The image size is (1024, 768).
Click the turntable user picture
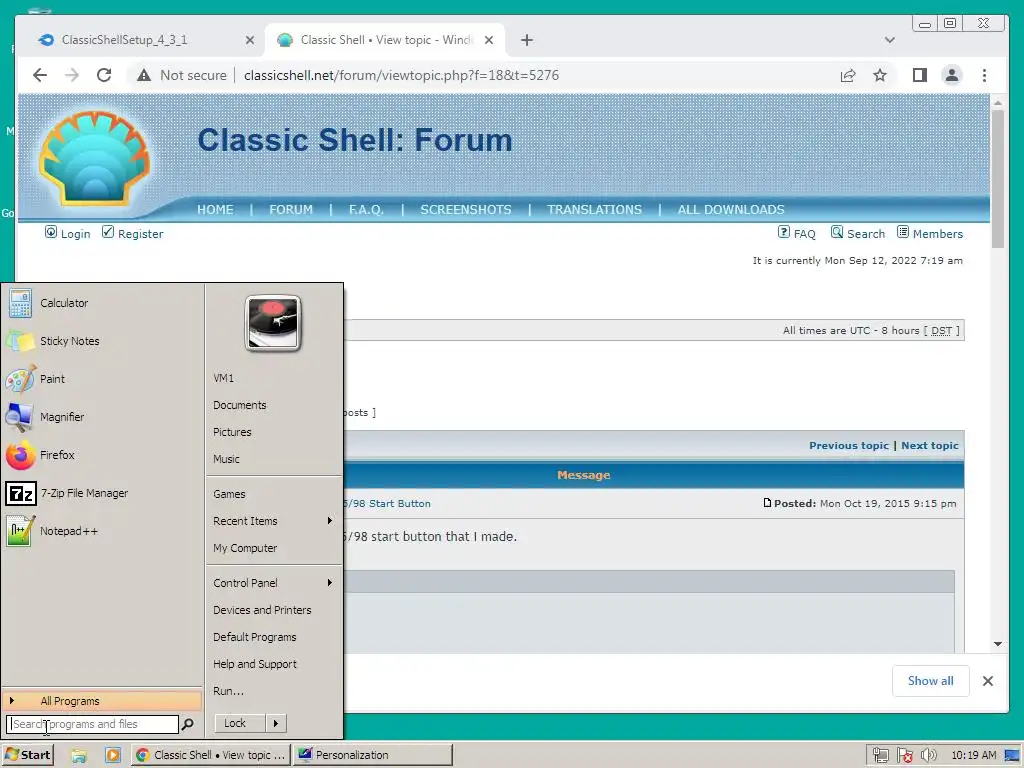(273, 323)
